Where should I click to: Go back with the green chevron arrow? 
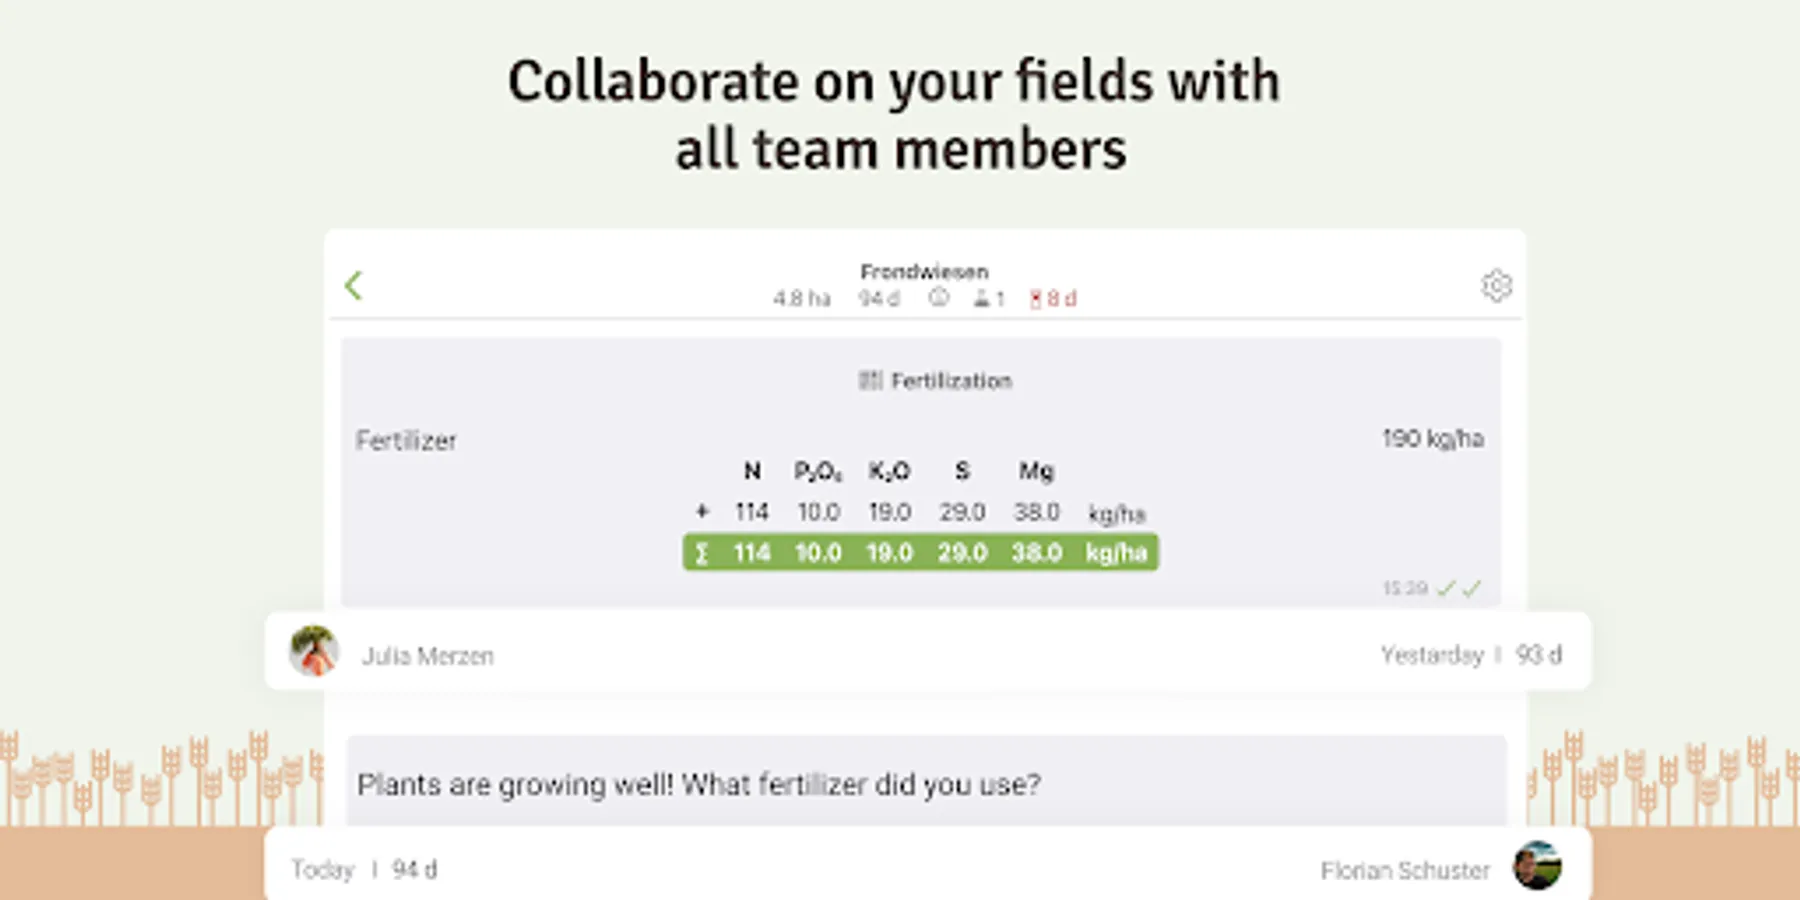pos(354,286)
